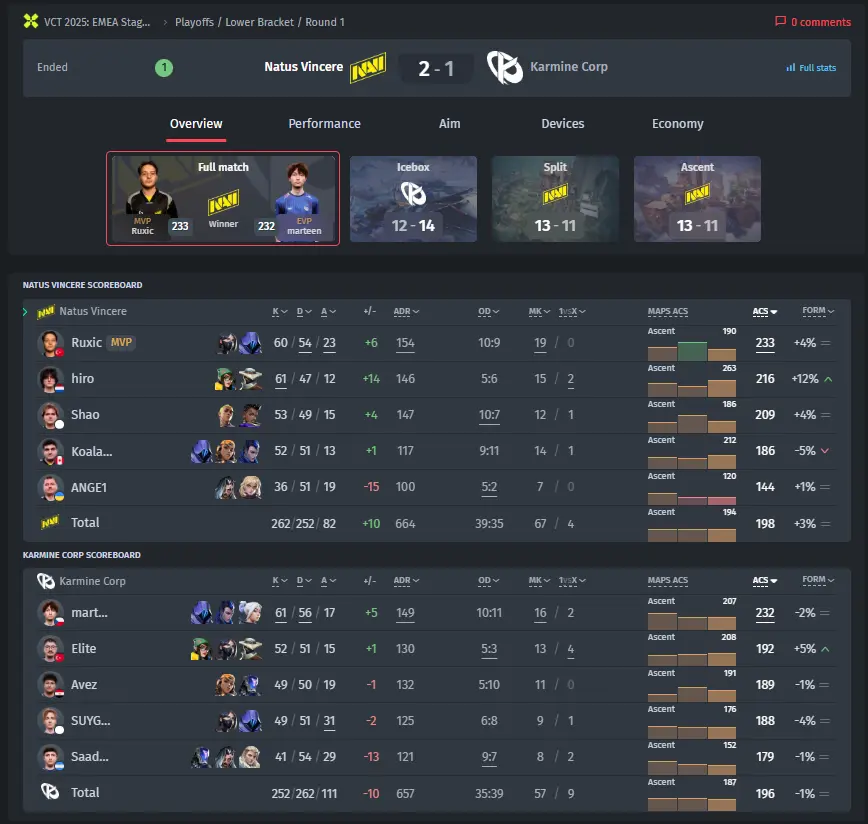Sort Karmine Corp scoreboard by A column

pos(328,581)
